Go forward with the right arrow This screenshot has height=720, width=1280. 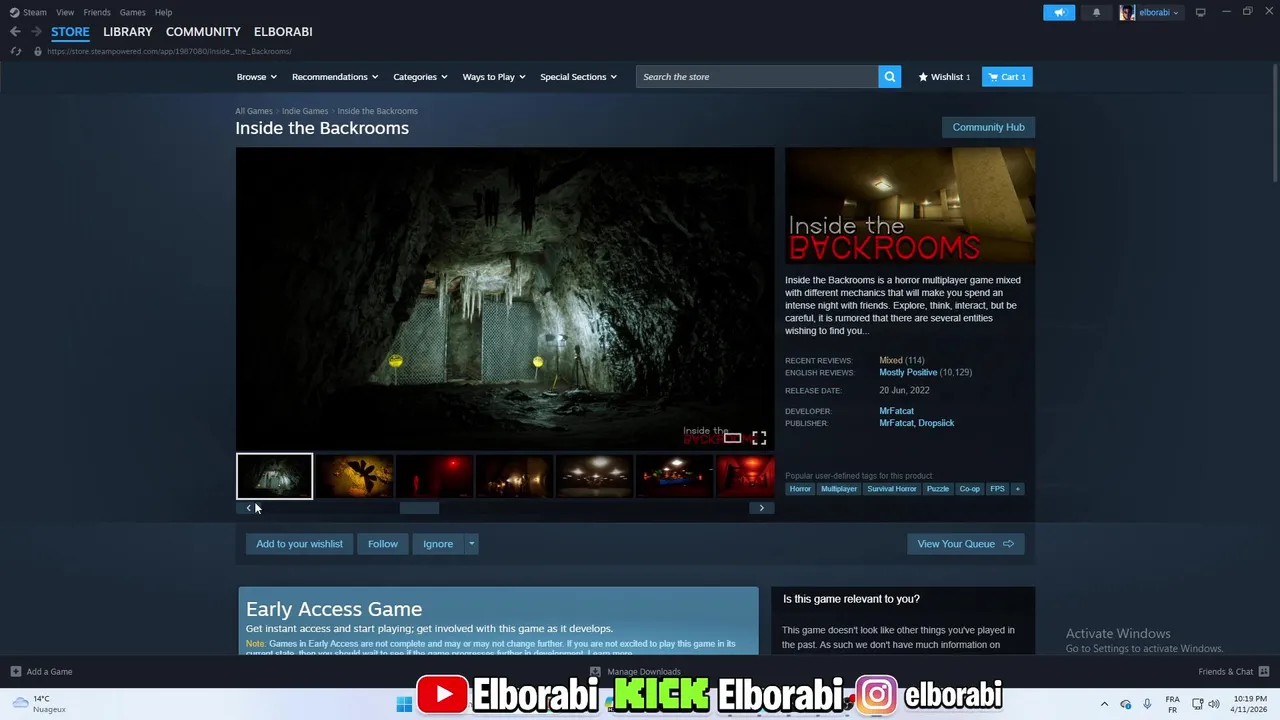[x=35, y=32]
